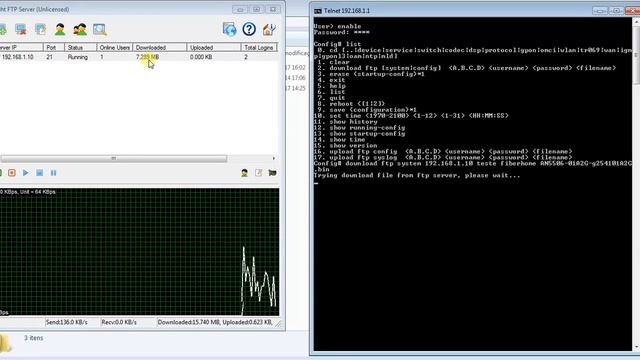Click the Telnet window title bar icon
Screen dimensions: 640x360
coord(318,11)
